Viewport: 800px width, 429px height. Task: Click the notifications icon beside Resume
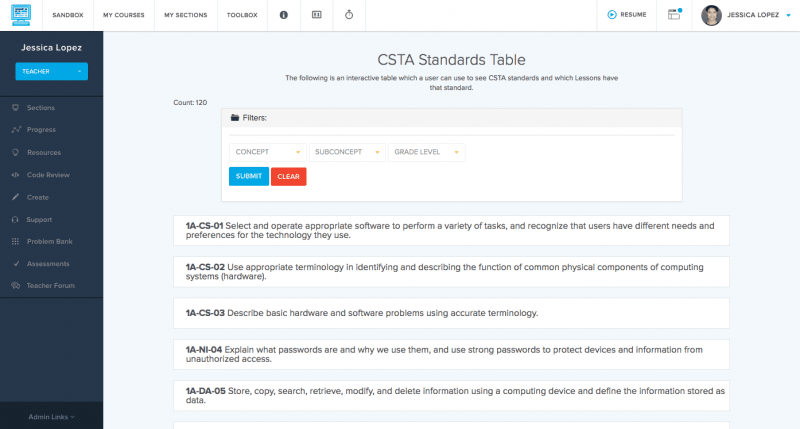[674, 14]
